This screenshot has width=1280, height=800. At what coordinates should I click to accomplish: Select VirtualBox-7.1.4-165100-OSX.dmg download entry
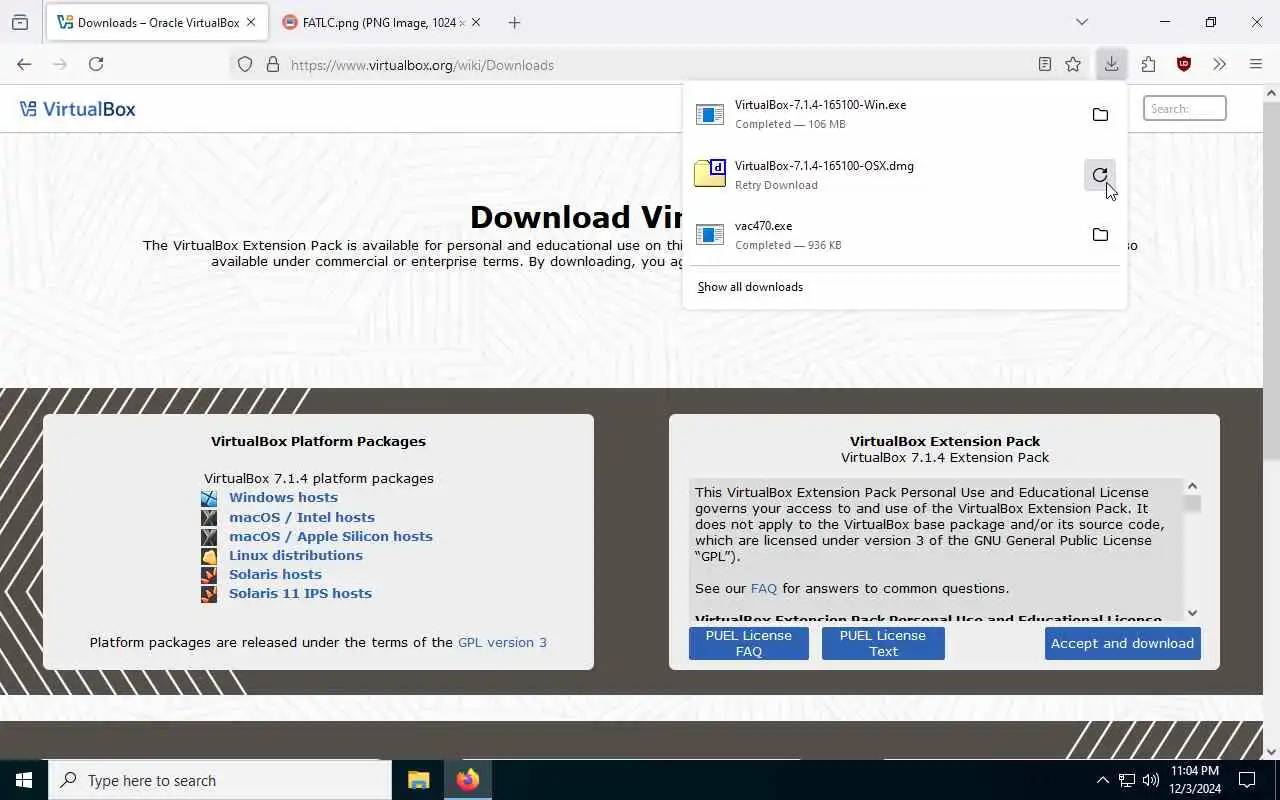click(885, 175)
